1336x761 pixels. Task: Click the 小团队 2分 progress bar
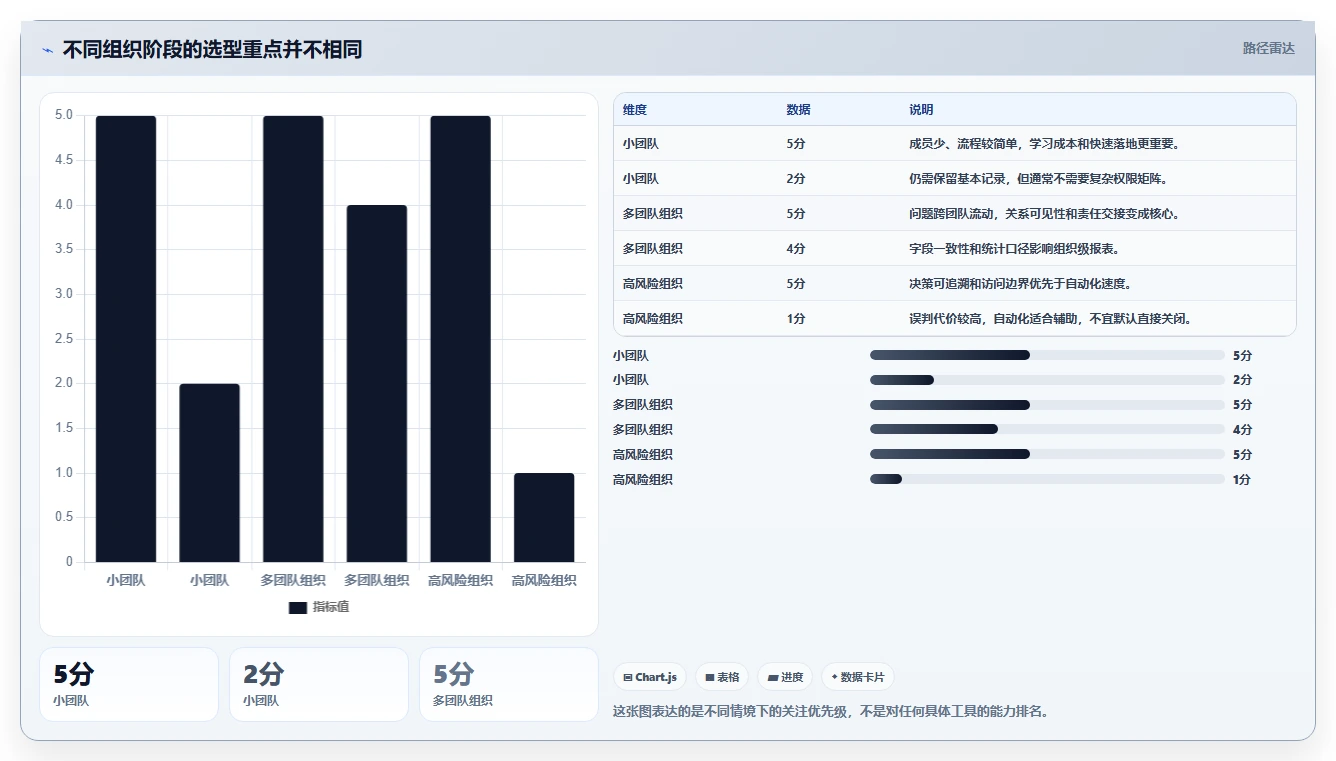(1047, 380)
